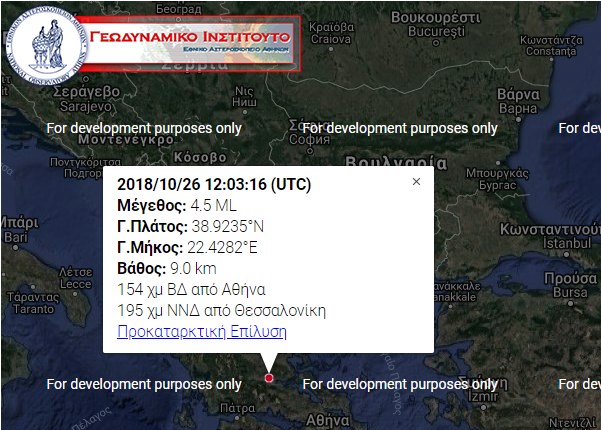601x430 pixels.
Task: Click the Sarajevo city label on map
Action: (x=85, y=106)
